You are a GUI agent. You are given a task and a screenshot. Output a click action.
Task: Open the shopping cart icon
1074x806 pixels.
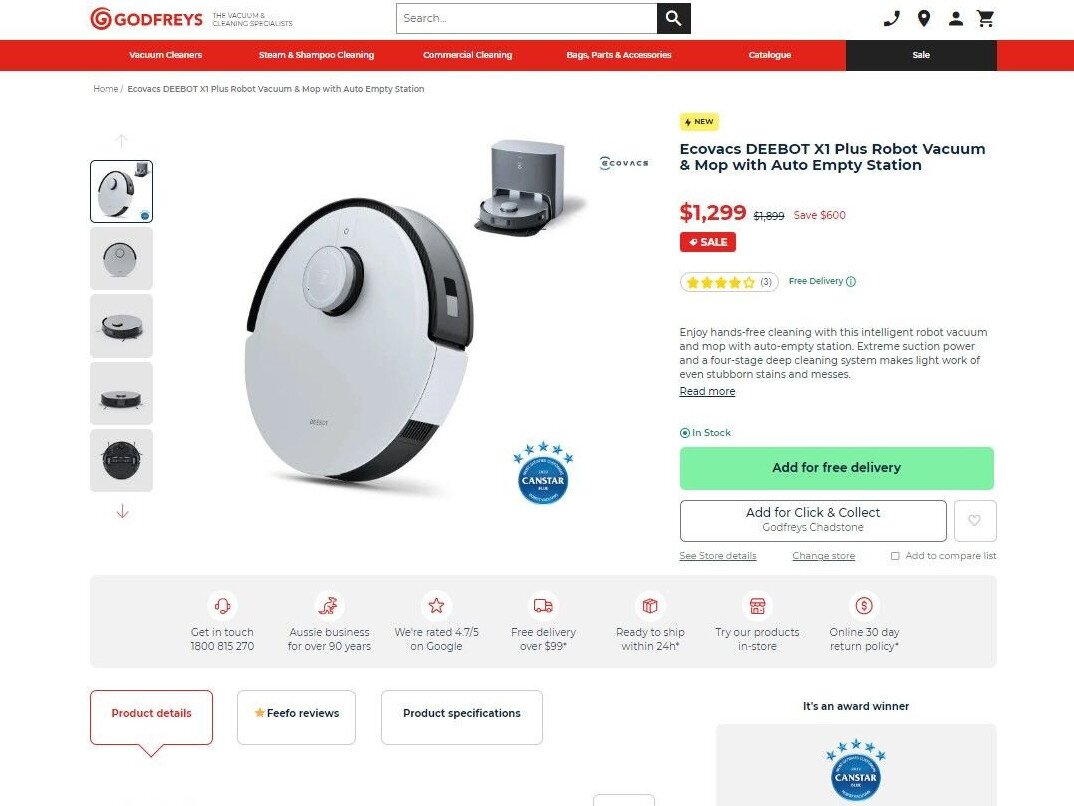(986, 18)
